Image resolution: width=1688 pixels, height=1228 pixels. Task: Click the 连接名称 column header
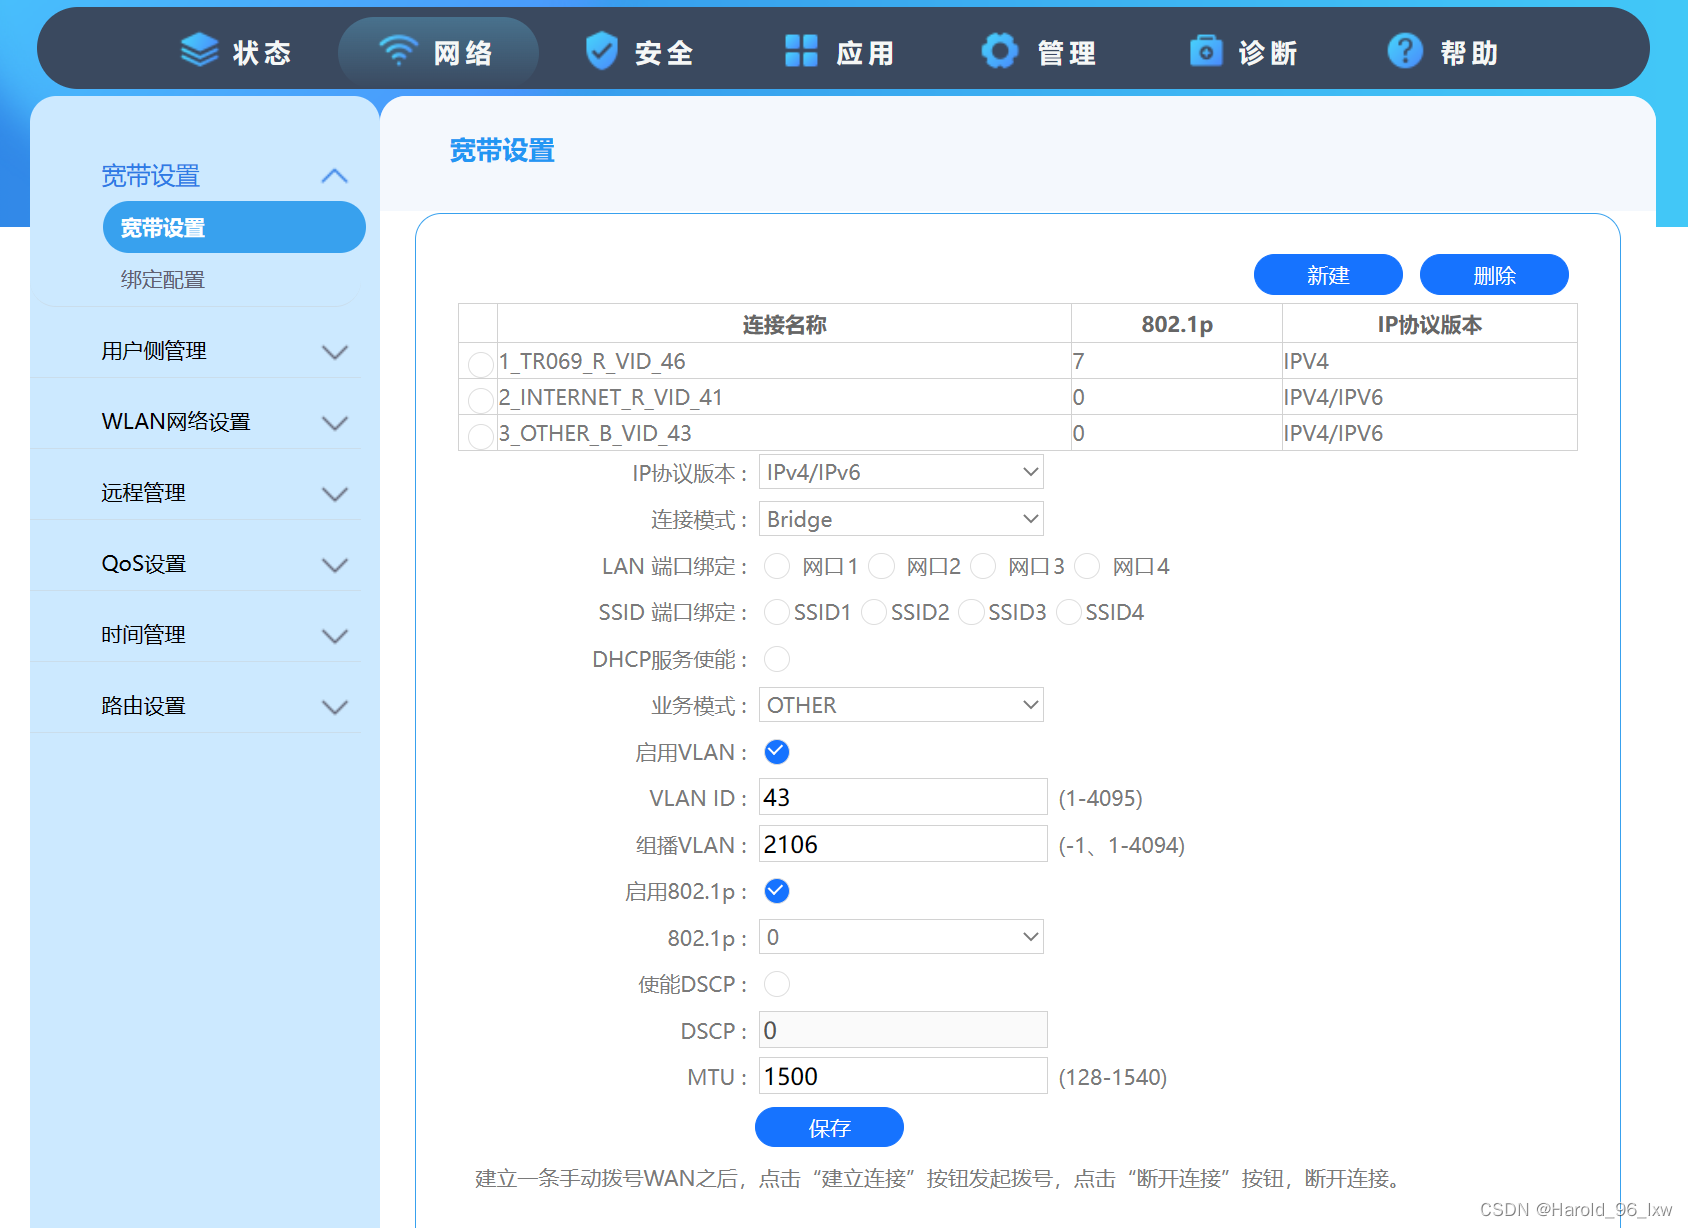[784, 325]
